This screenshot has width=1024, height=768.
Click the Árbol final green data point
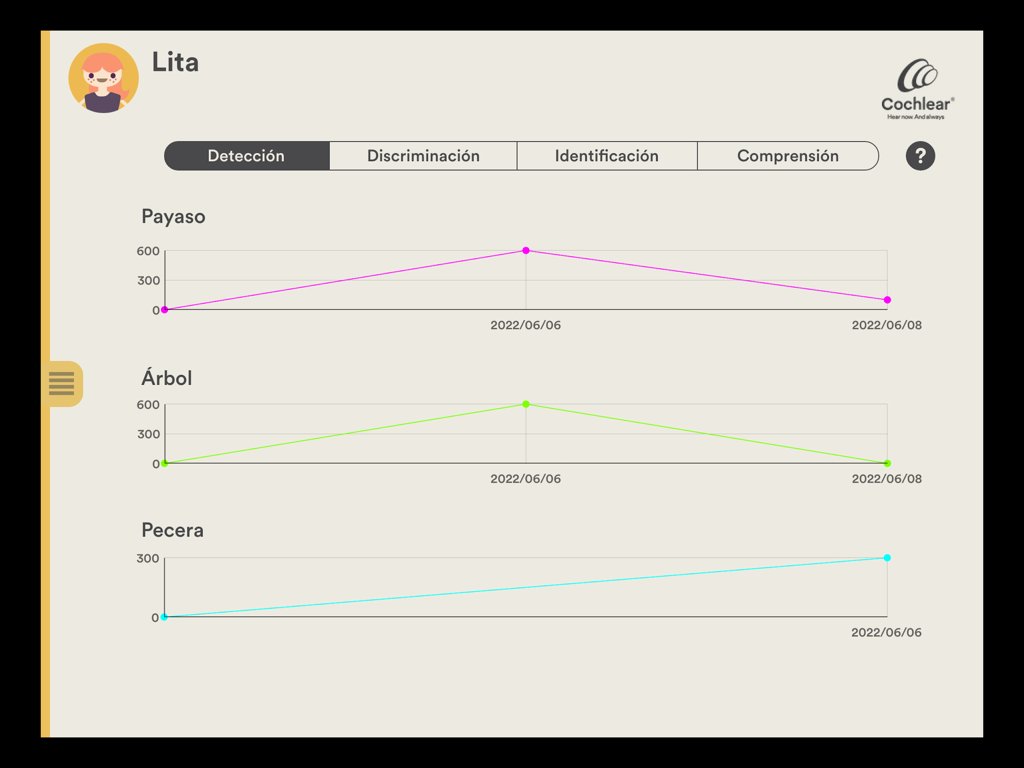pos(887,463)
